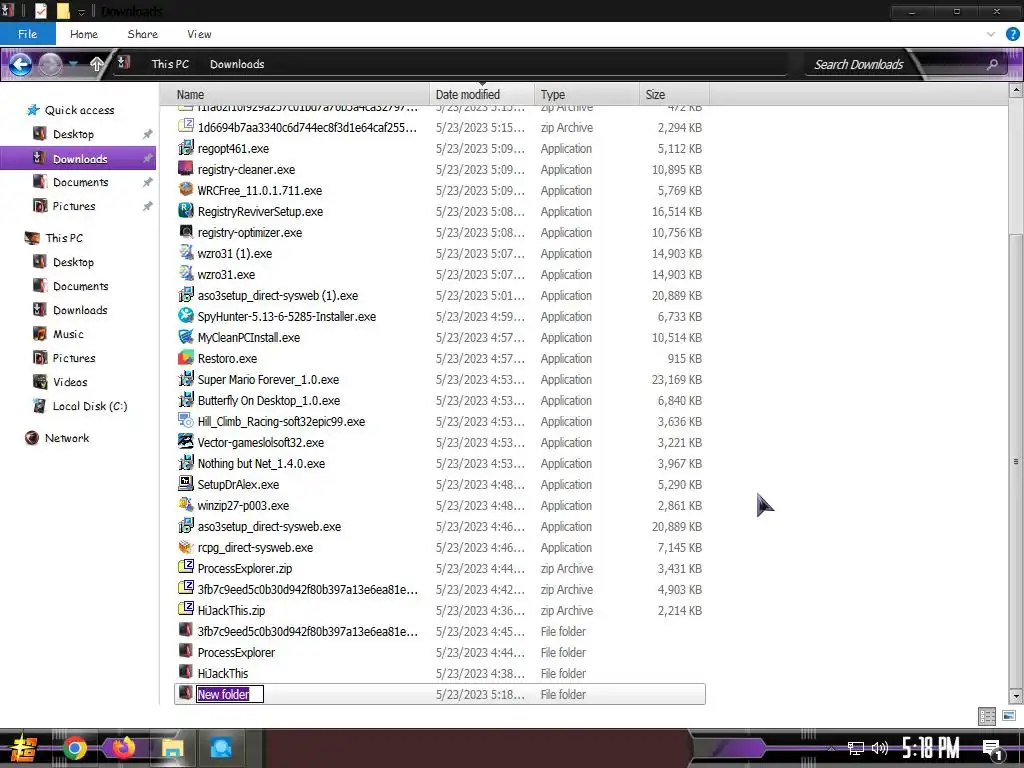Viewport: 1024px width, 768px height.
Task: Select pinned Downloads in Quick access
Action: point(80,159)
